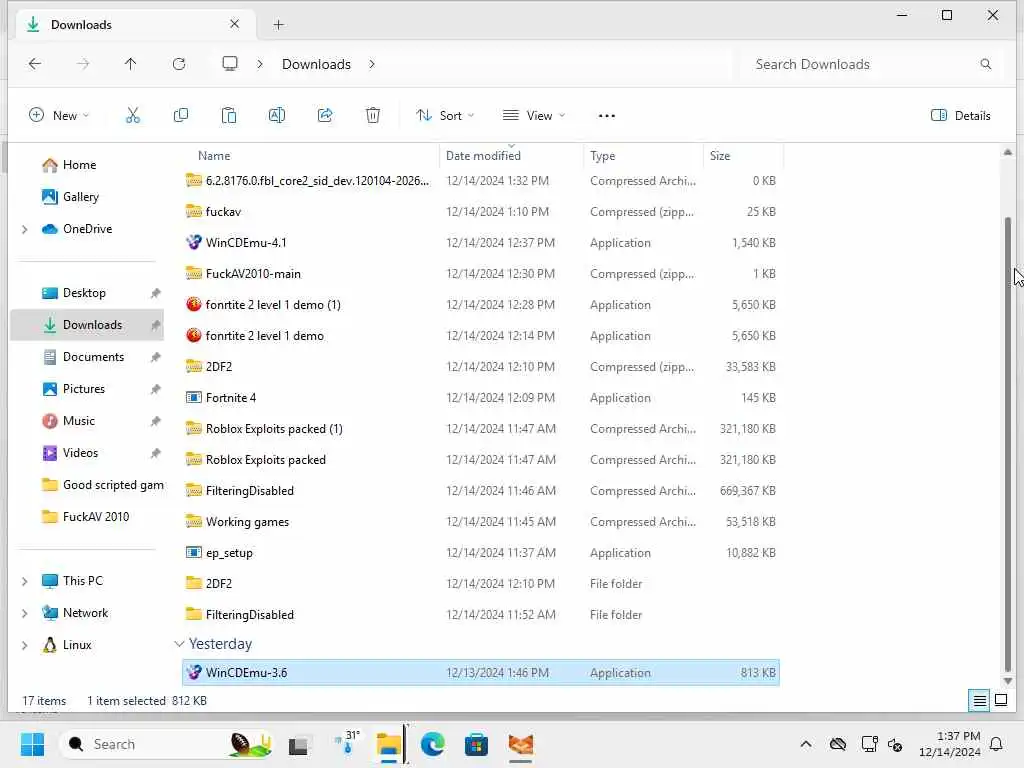Screen dimensions: 1024x768
Task: Select the Fortnite 4 application
Action: click(x=481, y=398)
